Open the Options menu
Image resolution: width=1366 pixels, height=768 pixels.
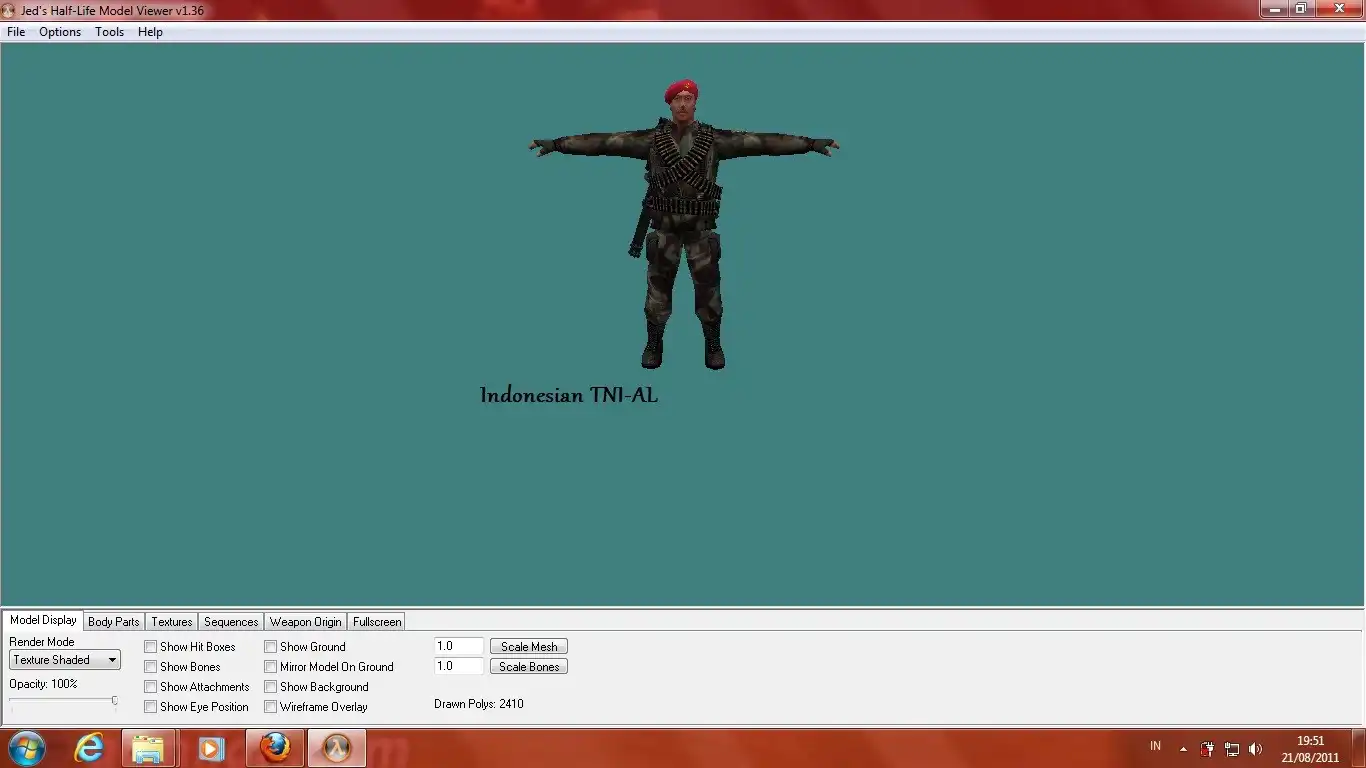[60, 32]
